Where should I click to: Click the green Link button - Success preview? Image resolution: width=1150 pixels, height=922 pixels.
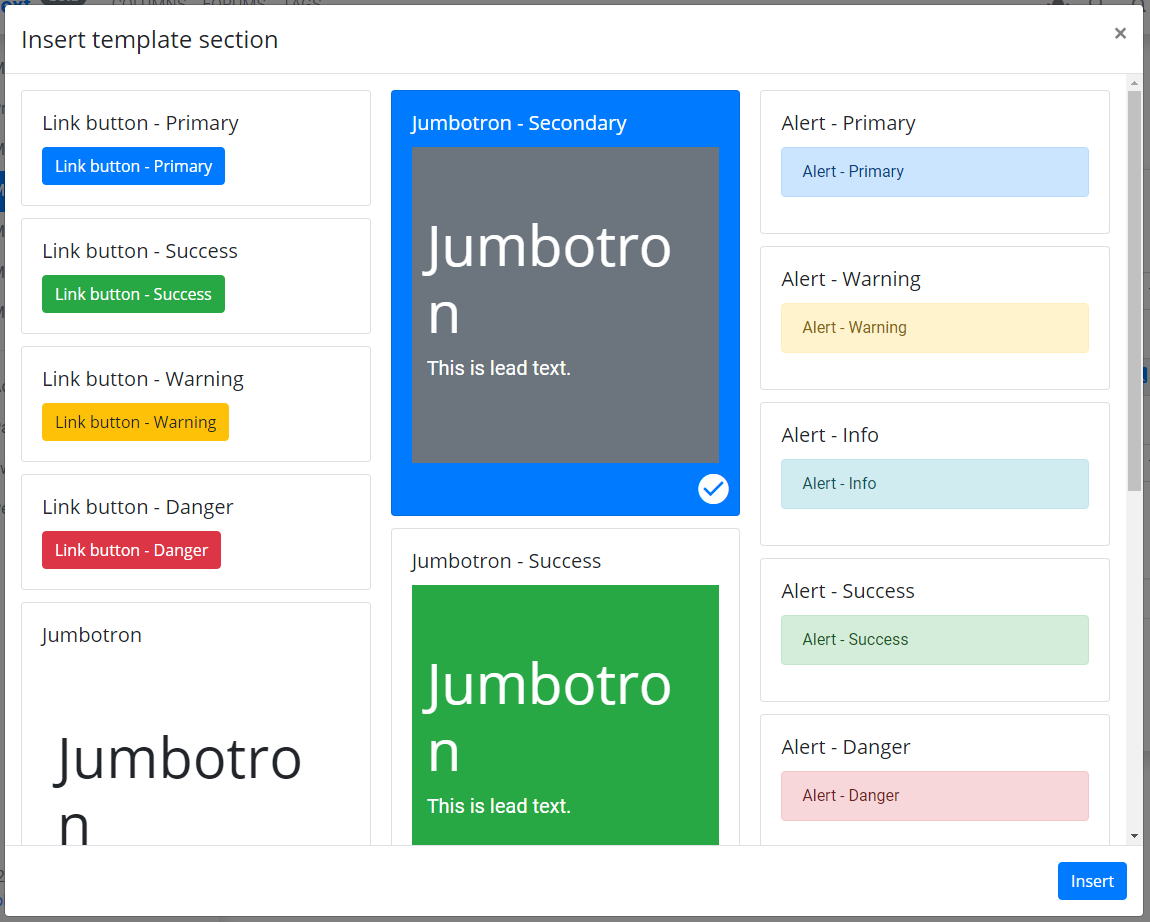pos(133,294)
